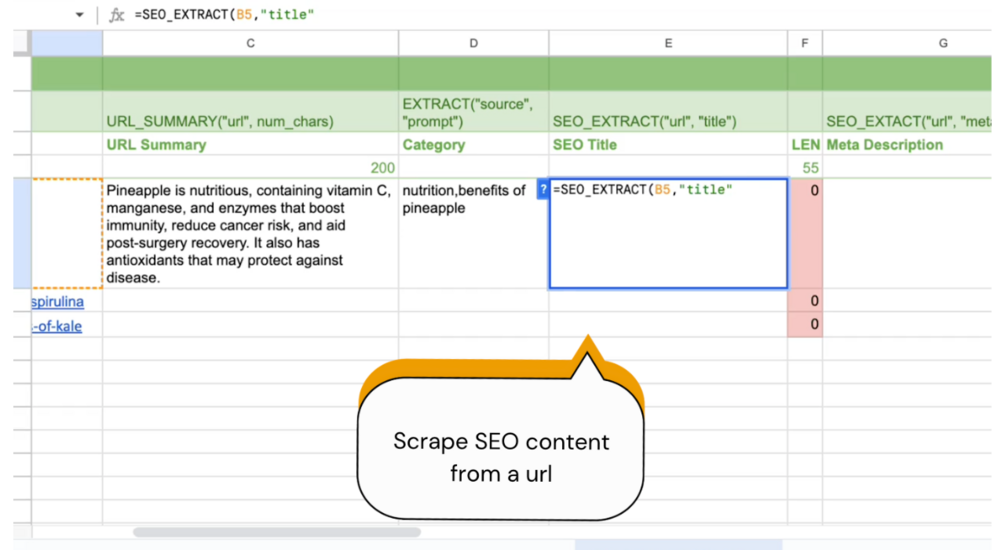Select column G header

click(x=942, y=43)
